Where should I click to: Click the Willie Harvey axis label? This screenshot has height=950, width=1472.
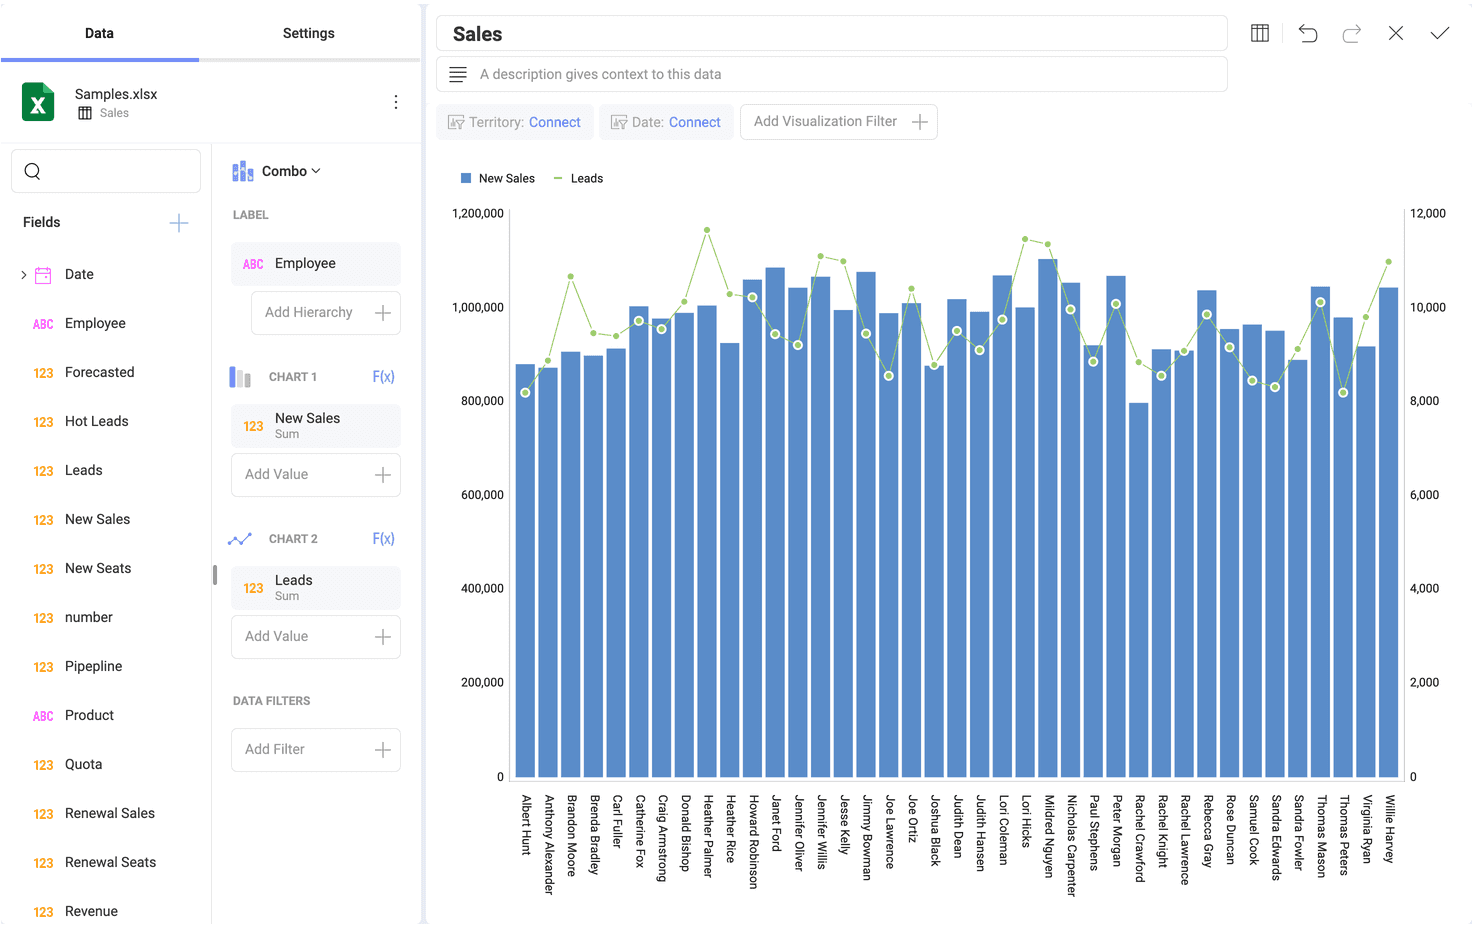point(1389,829)
